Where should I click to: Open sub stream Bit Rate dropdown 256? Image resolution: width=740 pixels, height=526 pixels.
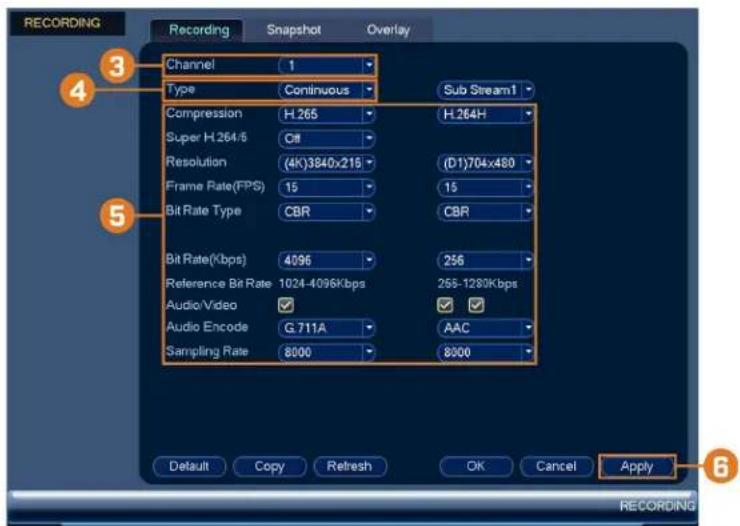(x=486, y=260)
